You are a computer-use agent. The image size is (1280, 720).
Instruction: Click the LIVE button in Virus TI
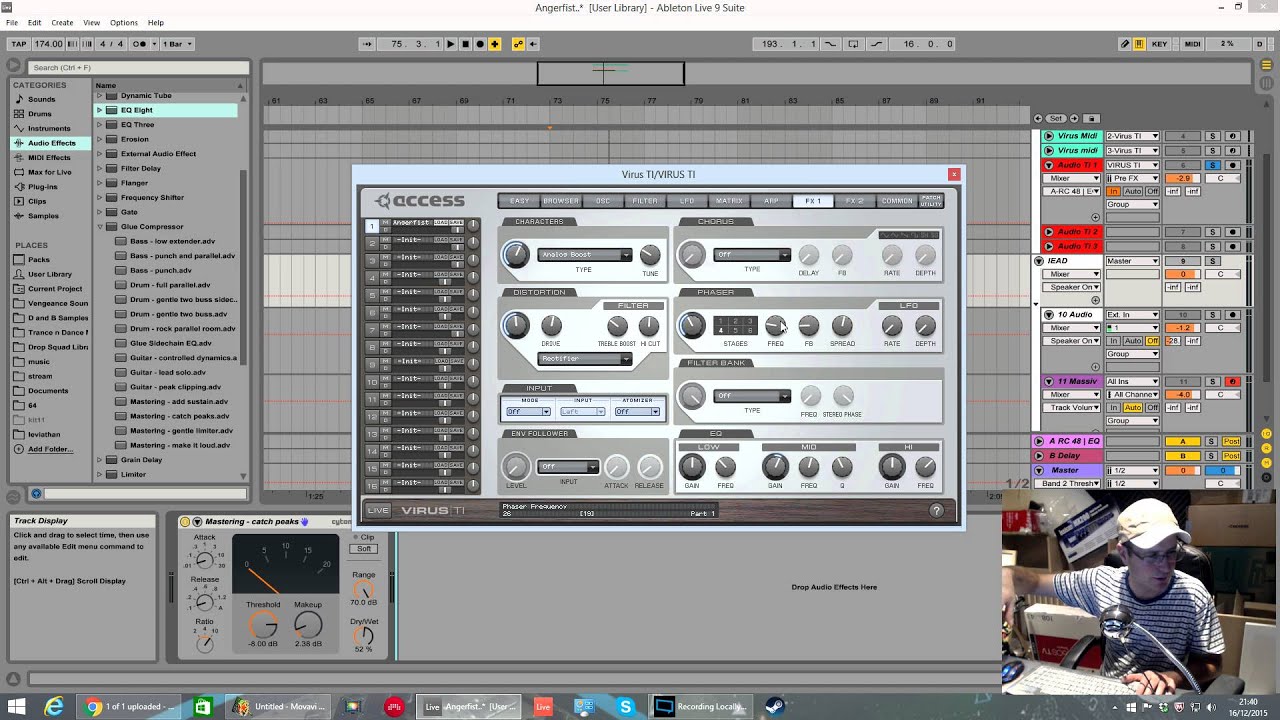click(x=378, y=510)
